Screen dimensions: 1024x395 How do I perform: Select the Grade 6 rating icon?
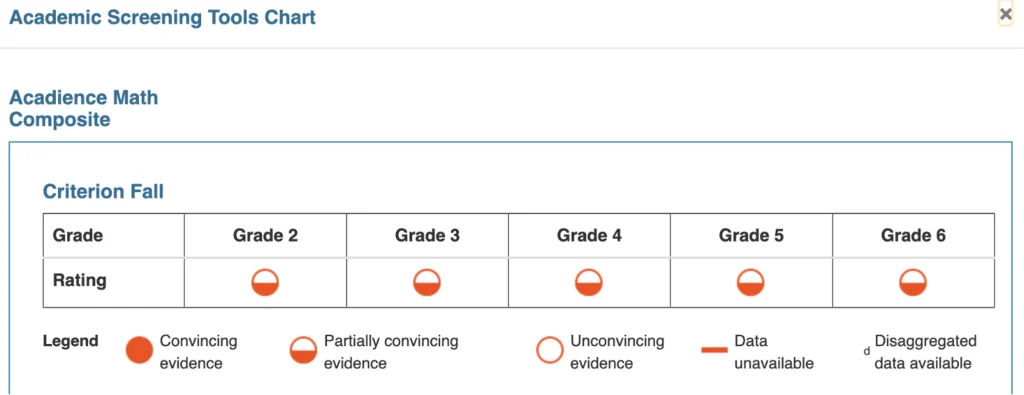pyautogui.click(x=913, y=283)
